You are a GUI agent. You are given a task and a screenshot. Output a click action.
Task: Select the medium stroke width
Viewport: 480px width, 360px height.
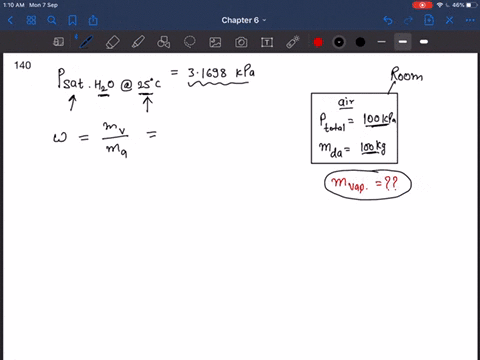click(x=403, y=42)
